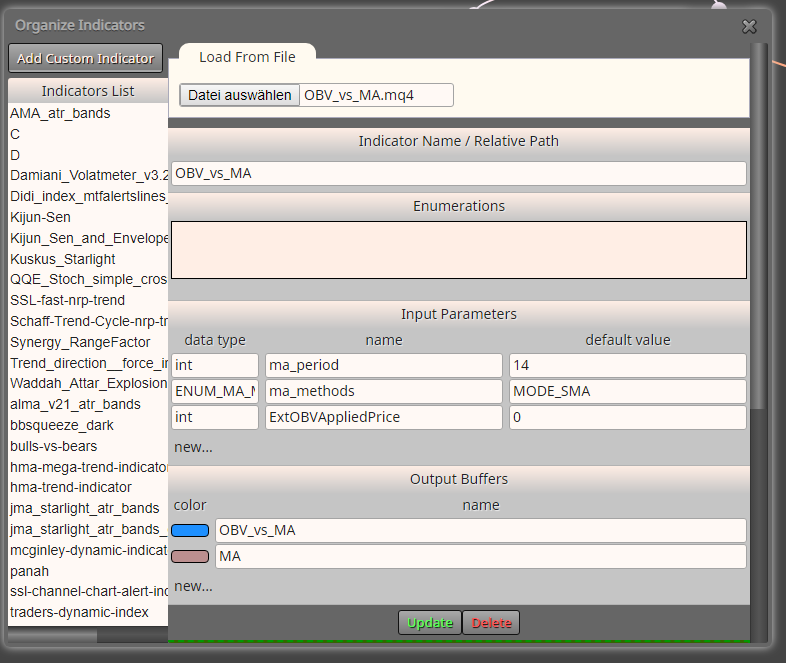Screen dimensions: 786x663
Task: Click the Update button
Action: point(430,622)
